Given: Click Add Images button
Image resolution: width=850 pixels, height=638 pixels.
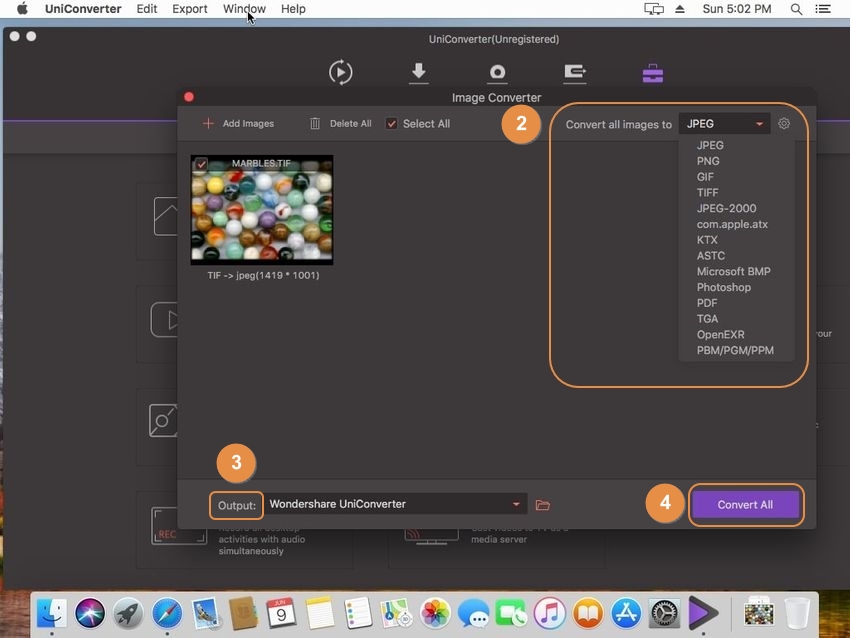Looking at the screenshot, I should 238,124.
